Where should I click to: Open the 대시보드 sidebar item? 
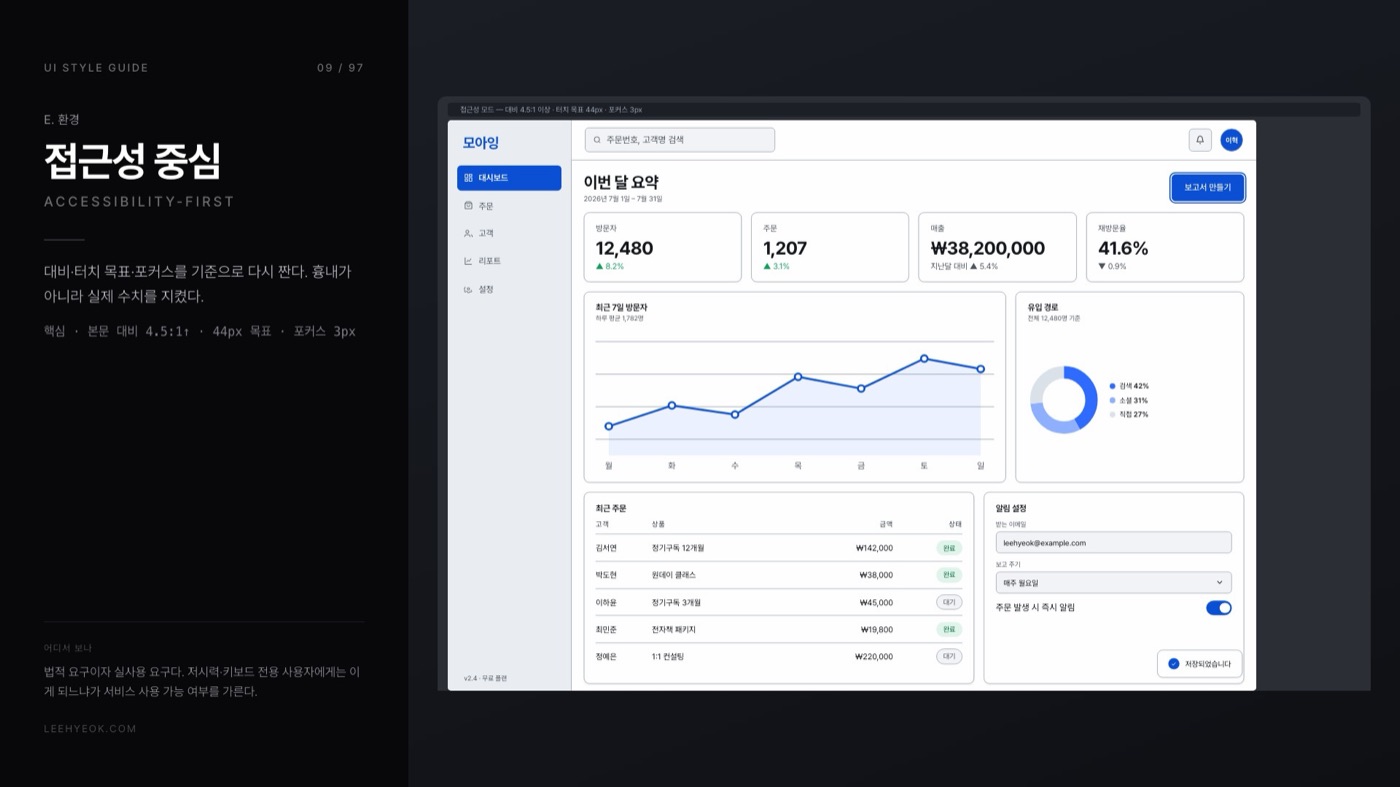509,178
